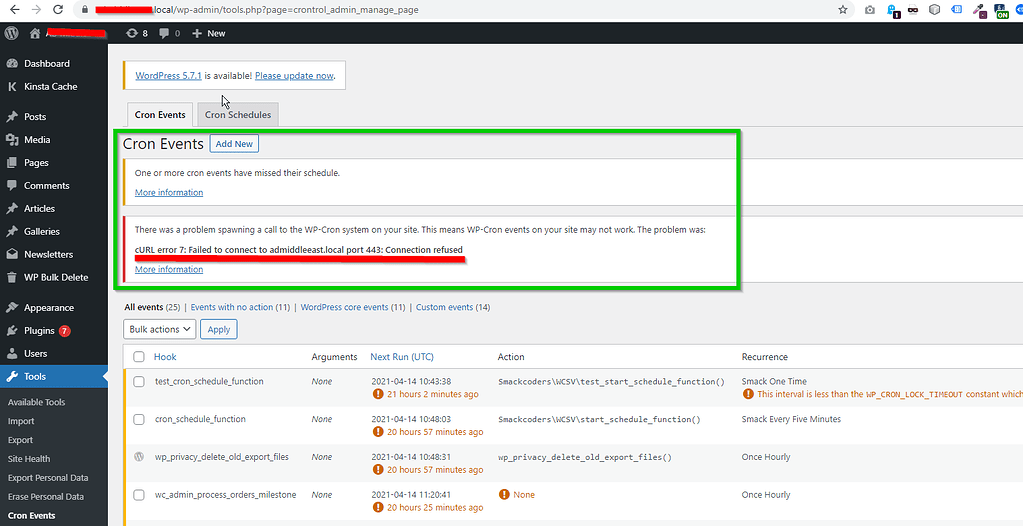Click the cURL error 7 message
1023x526 pixels.
point(299,250)
